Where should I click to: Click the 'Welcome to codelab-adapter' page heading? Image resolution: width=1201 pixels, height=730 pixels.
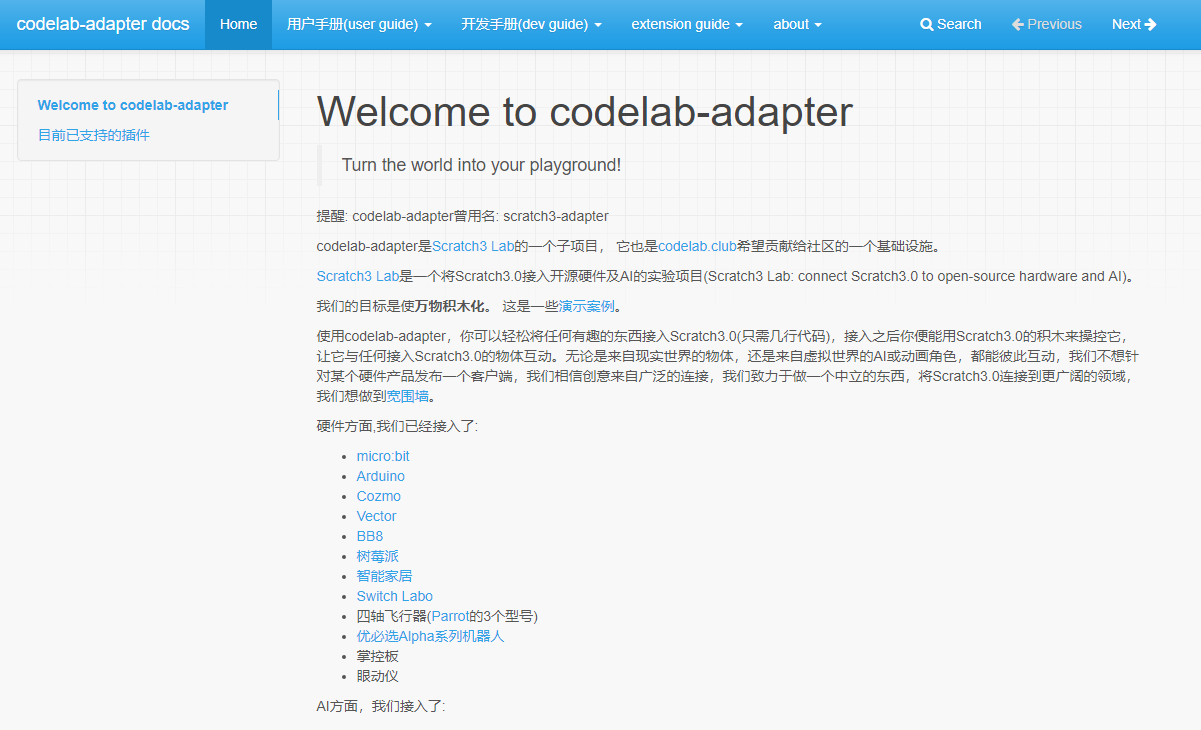(585, 112)
